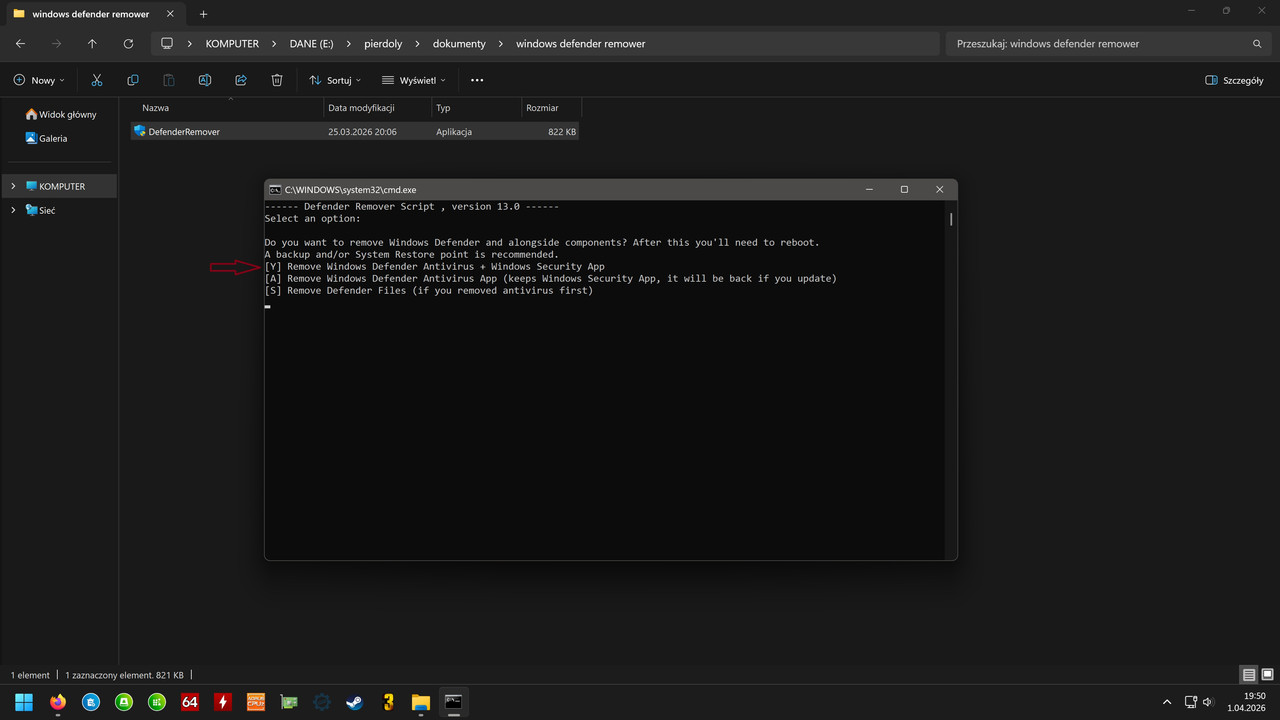The height and width of the screenshot is (720, 1280).
Task: Select KOMPUTER in navigation pane
Action: [x=62, y=186]
